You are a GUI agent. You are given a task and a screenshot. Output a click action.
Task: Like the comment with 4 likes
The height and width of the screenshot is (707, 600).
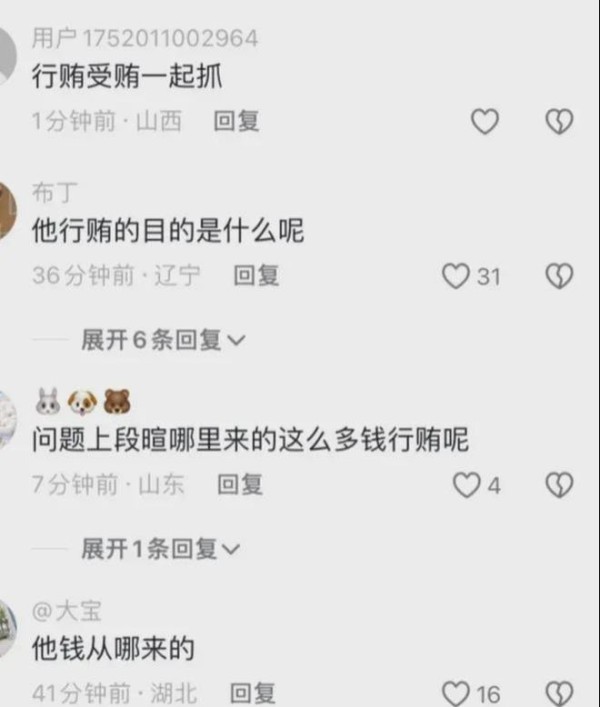coord(467,485)
